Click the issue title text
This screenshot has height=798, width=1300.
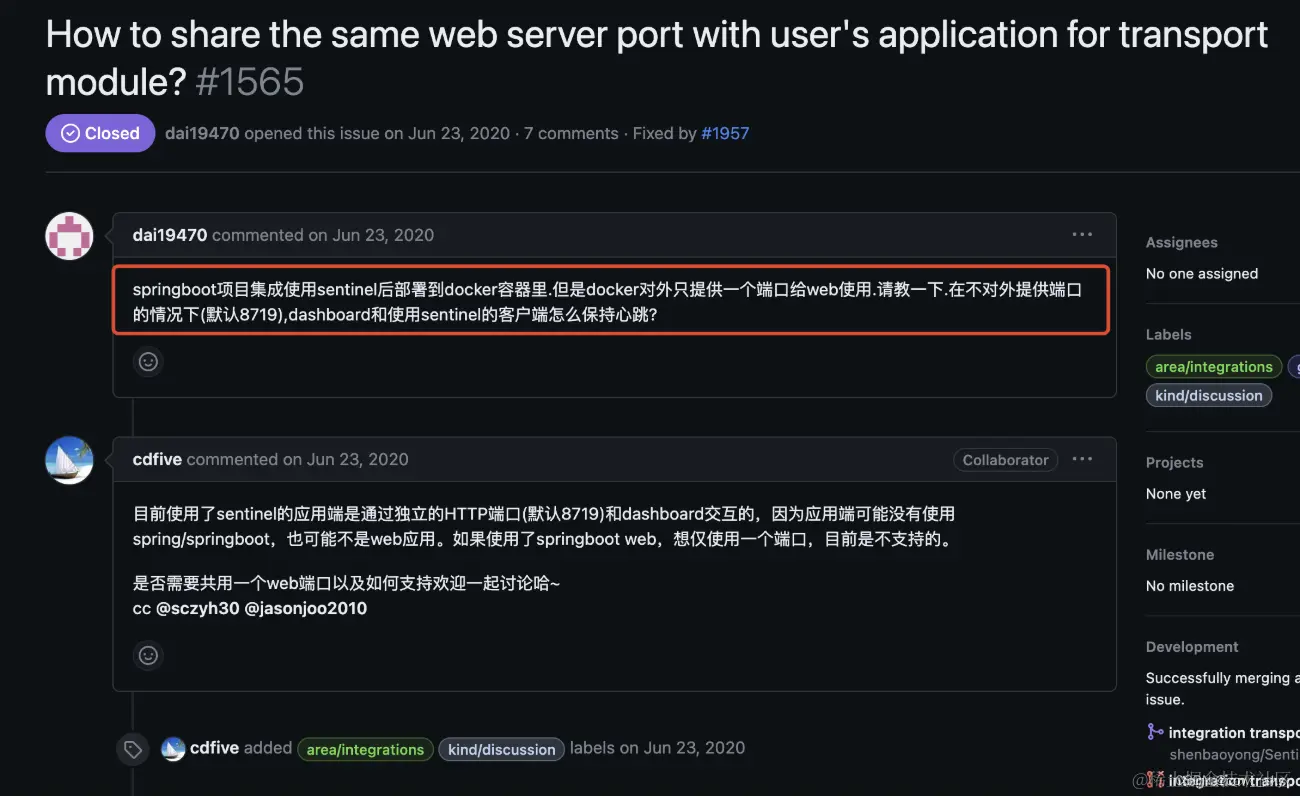pos(657,57)
